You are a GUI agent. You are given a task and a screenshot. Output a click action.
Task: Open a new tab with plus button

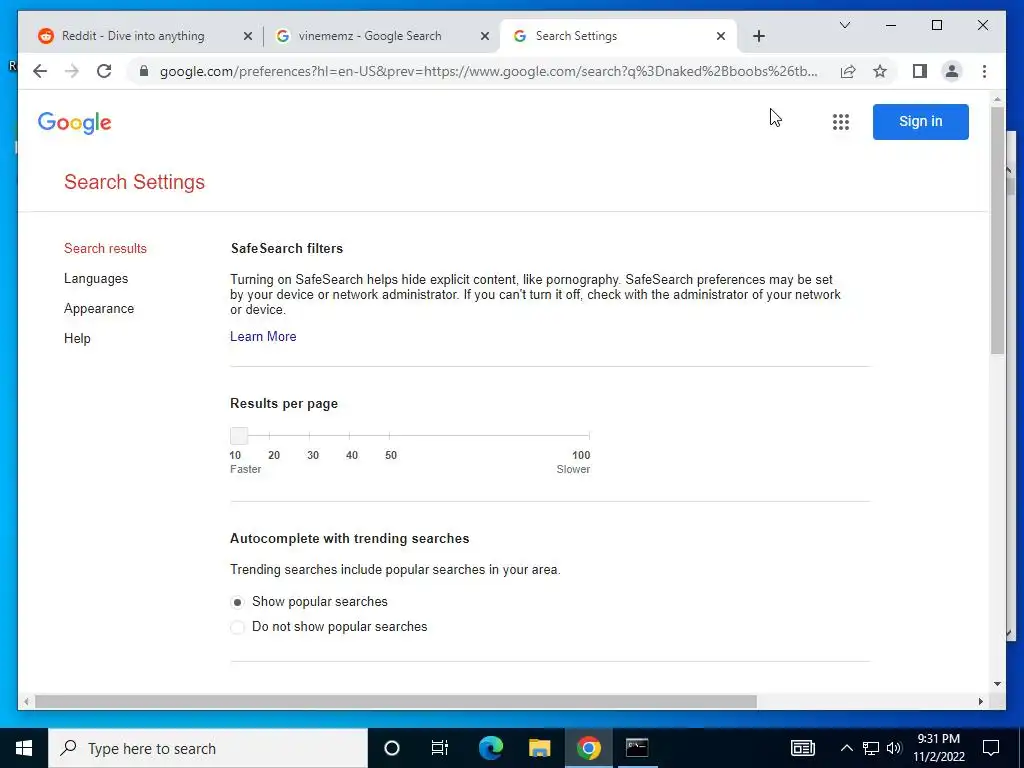click(x=758, y=36)
